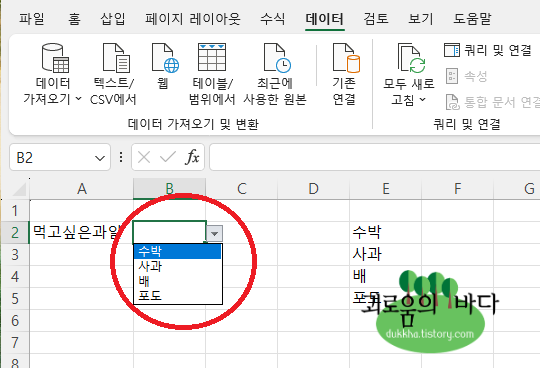Viewport: 540px width, 368px height.
Task: Select row 3 header
Action: (x=15, y=255)
